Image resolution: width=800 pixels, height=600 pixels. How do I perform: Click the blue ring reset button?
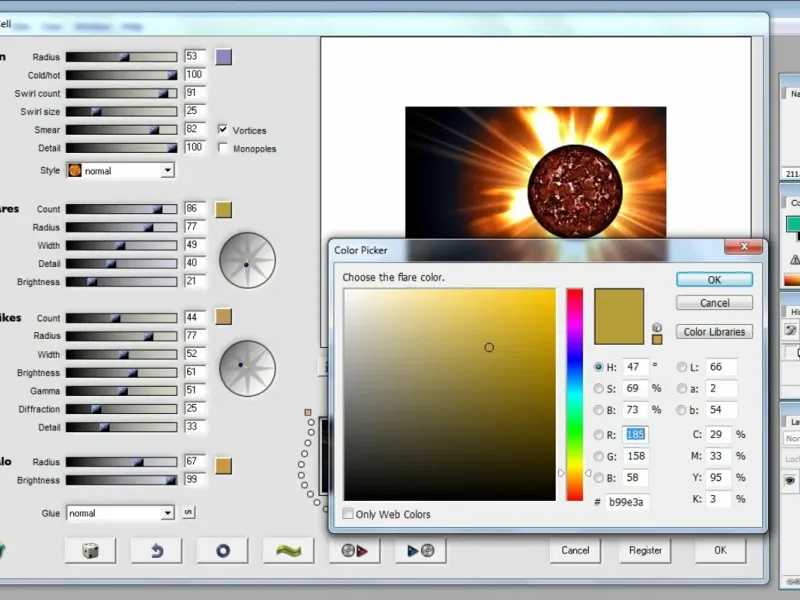(x=222, y=550)
